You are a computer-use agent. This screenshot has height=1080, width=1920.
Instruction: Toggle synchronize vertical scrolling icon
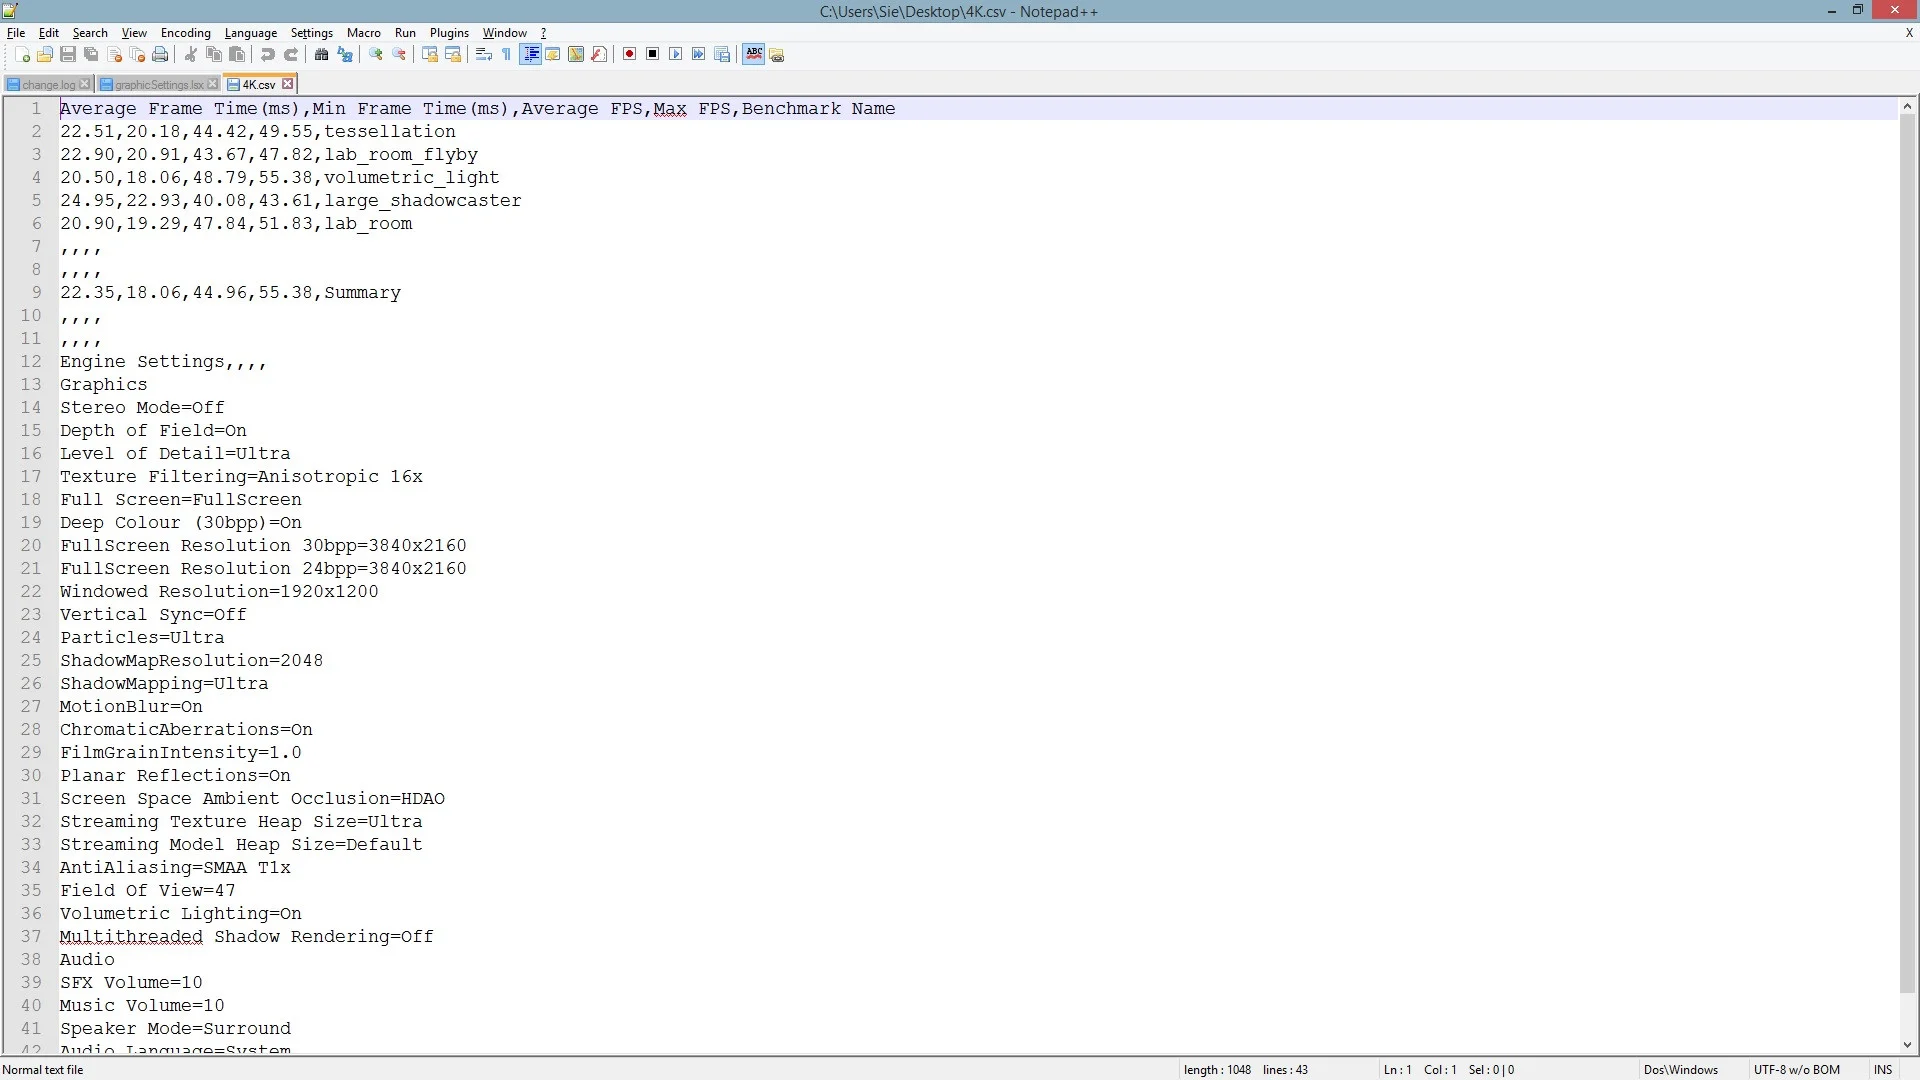430,55
